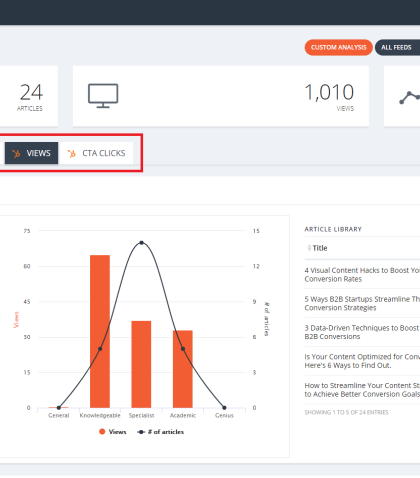The height and width of the screenshot is (478, 420).
Task: Toggle the Views legend item
Action: coord(113,432)
